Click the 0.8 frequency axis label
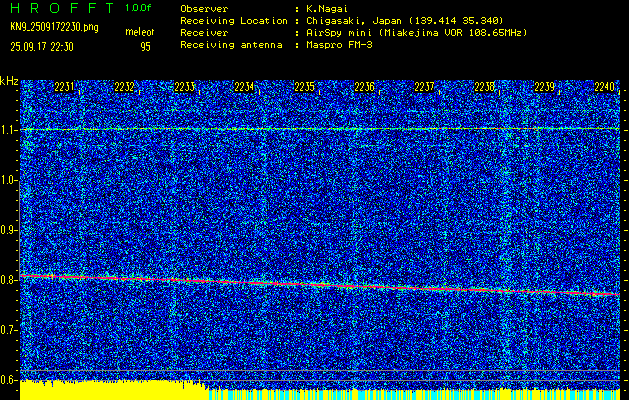629x400 pixels. click(x=8, y=280)
